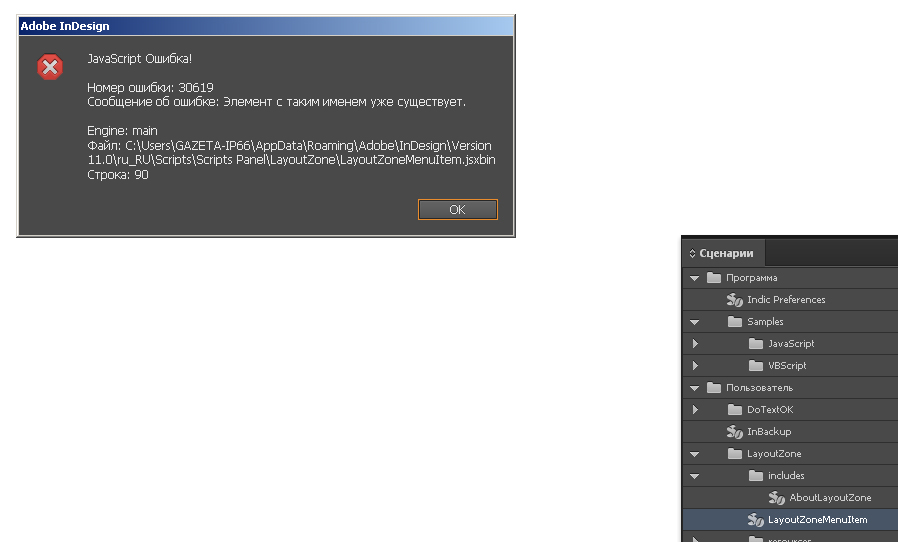Click the LayoutZone folder icon
This screenshot has width=898, height=542.
click(735, 453)
